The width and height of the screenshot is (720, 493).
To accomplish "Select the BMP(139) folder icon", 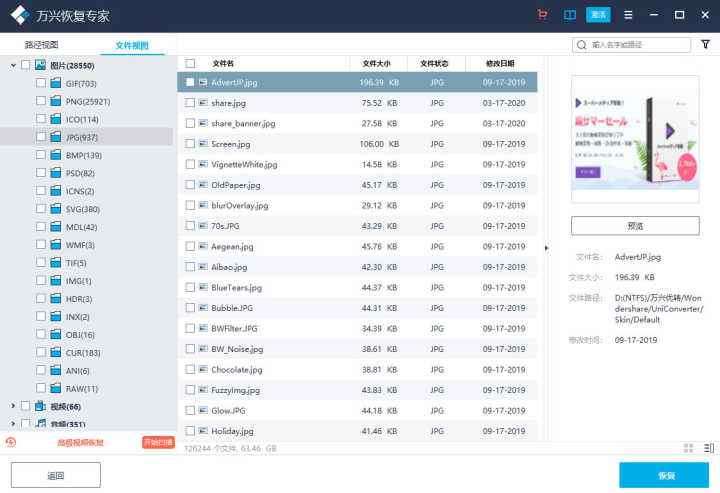I will point(56,155).
